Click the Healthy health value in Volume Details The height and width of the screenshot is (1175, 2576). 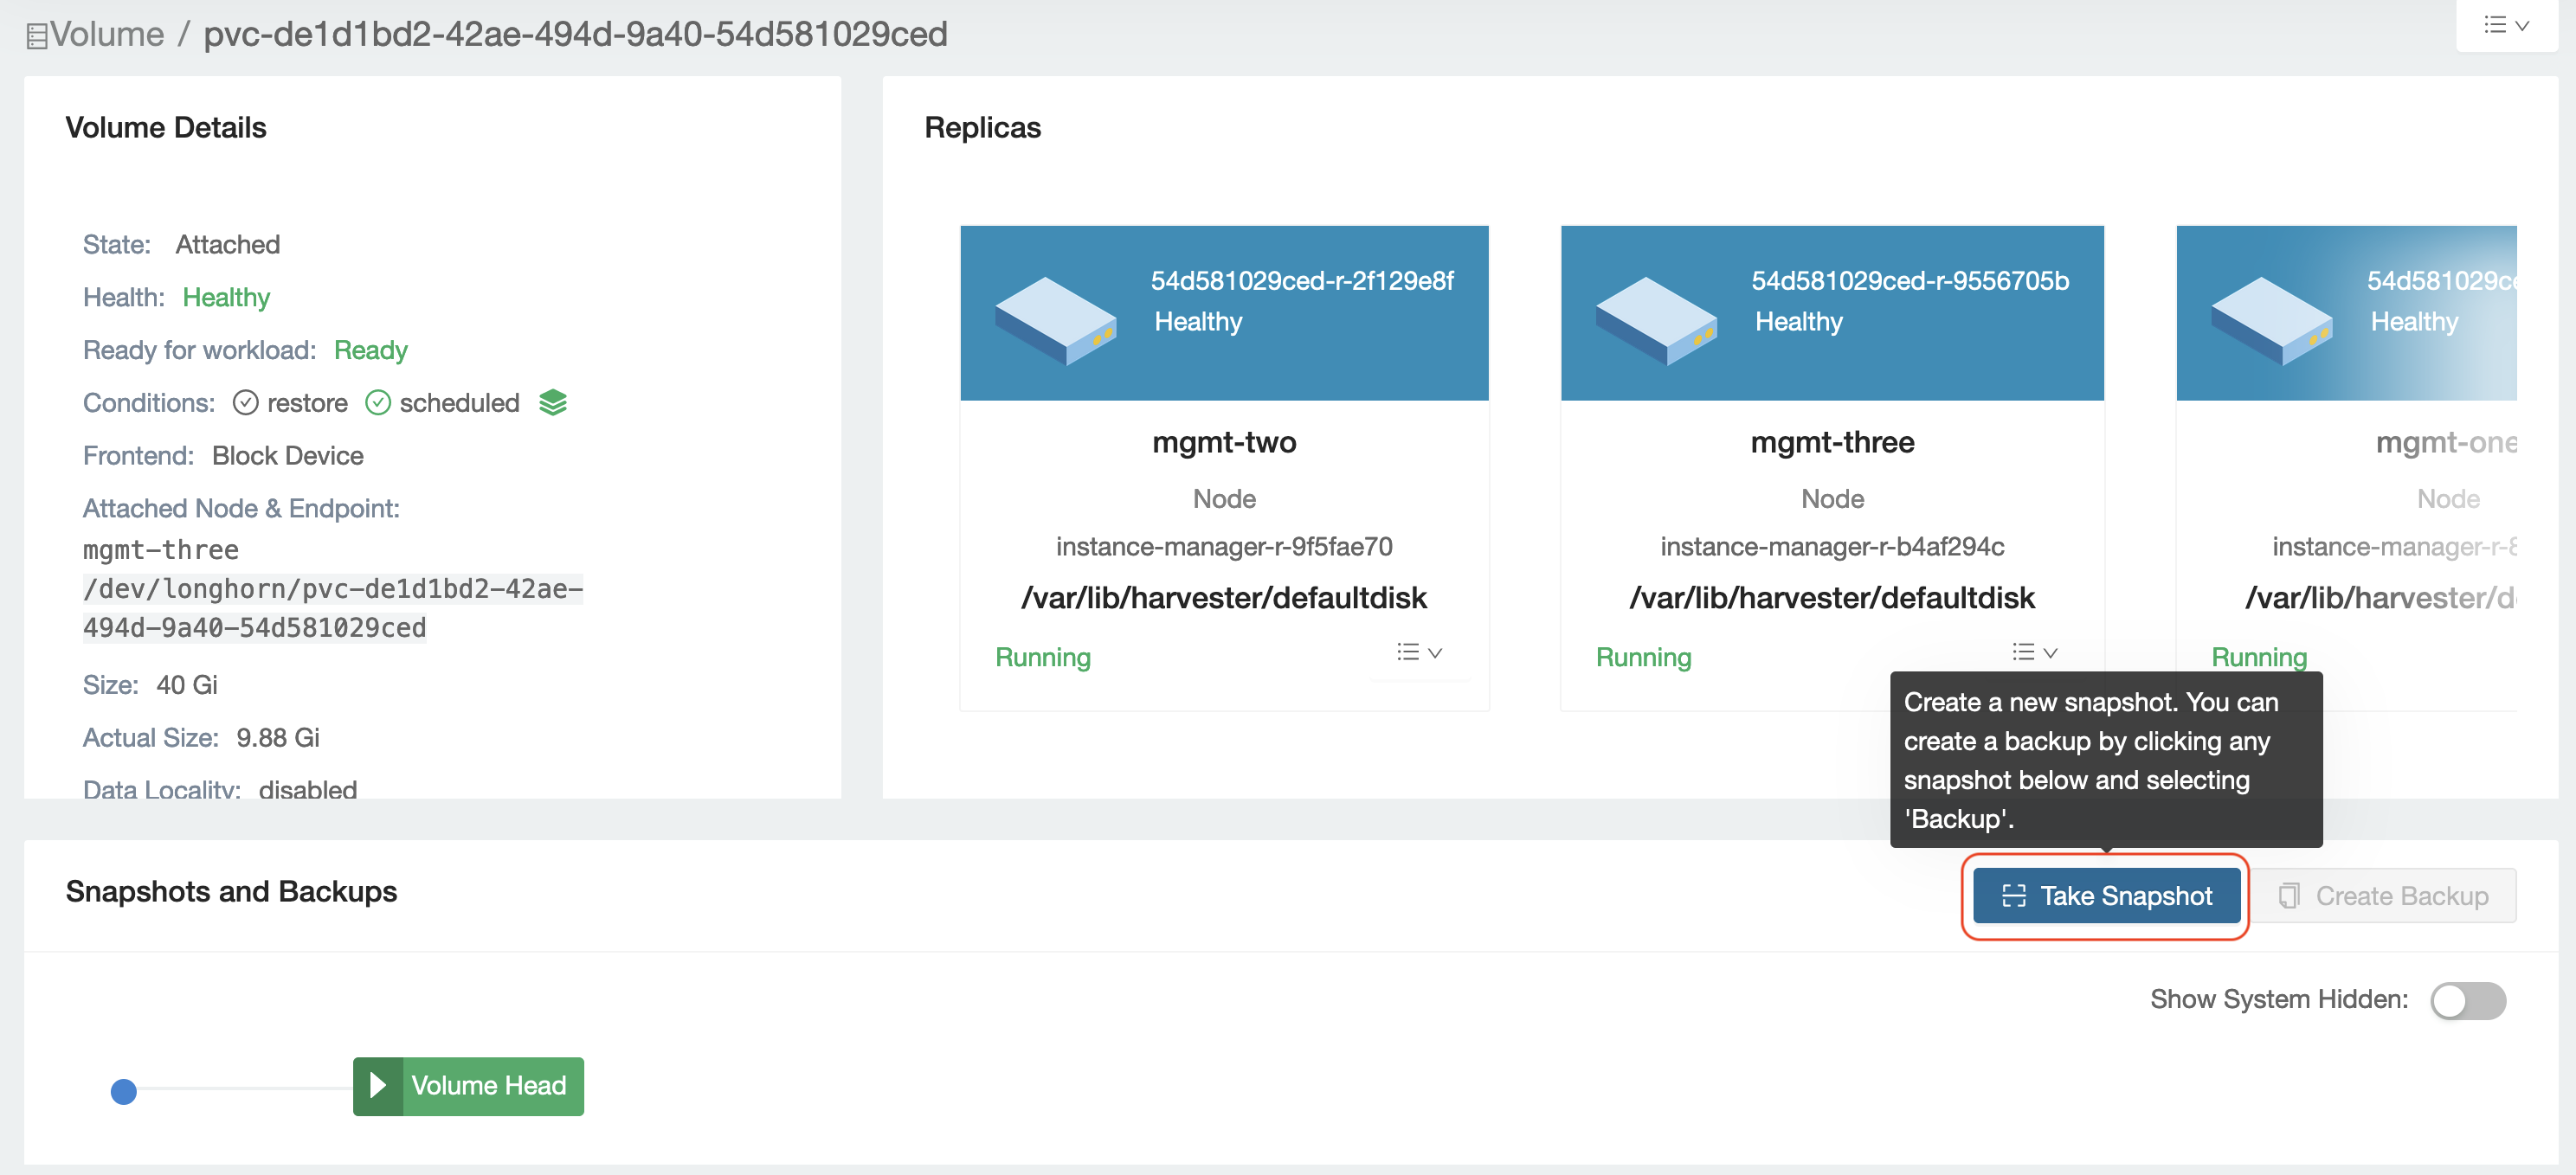pos(226,297)
